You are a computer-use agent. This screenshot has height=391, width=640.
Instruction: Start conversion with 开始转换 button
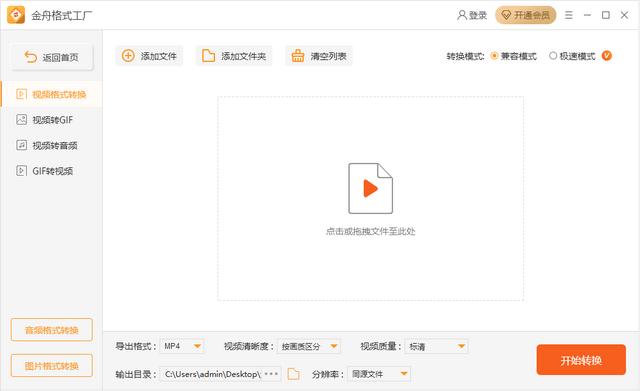tap(581, 360)
